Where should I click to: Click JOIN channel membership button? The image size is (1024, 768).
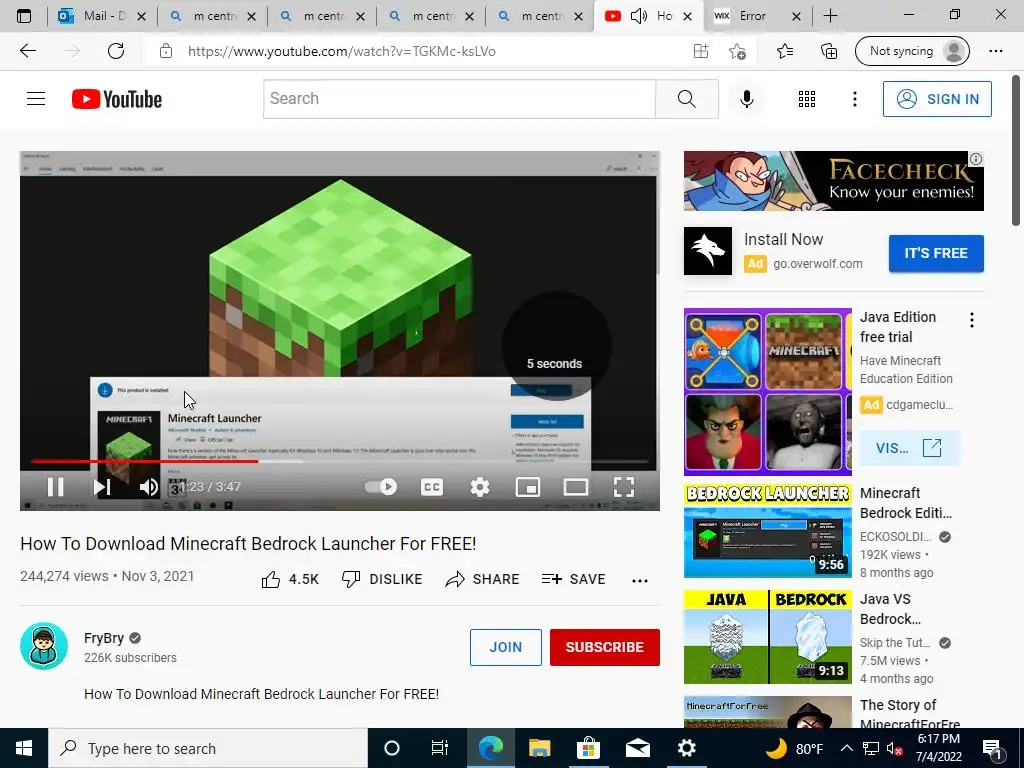505,647
